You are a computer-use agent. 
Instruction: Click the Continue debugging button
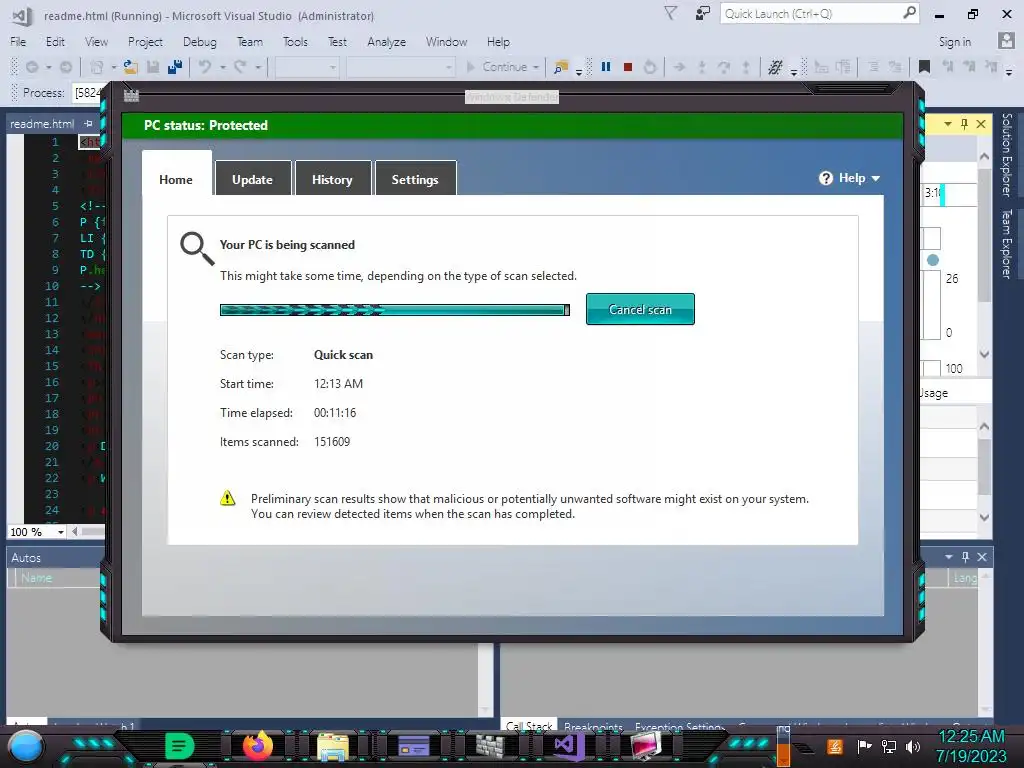tap(496, 67)
